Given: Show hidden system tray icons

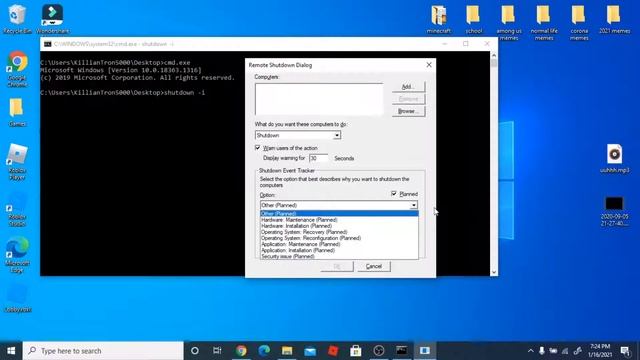Looking at the screenshot, I should pos(530,351).
